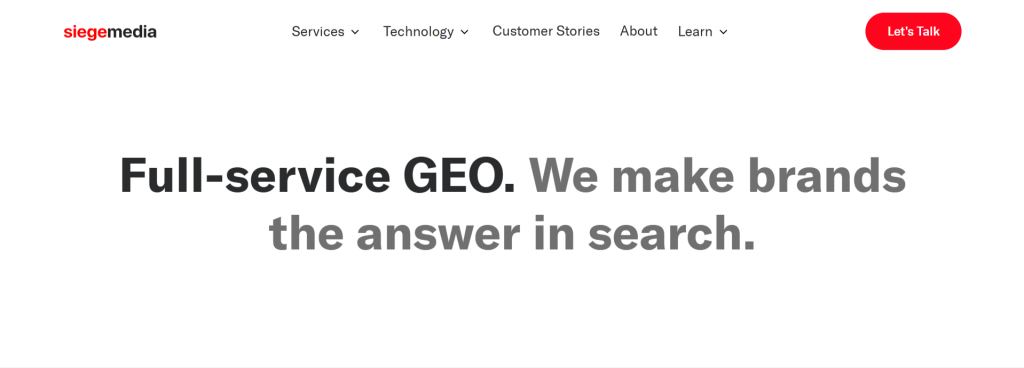Click the gray "We make" headline text
This screenshot has width=1024, height=368.
(633, 176)
